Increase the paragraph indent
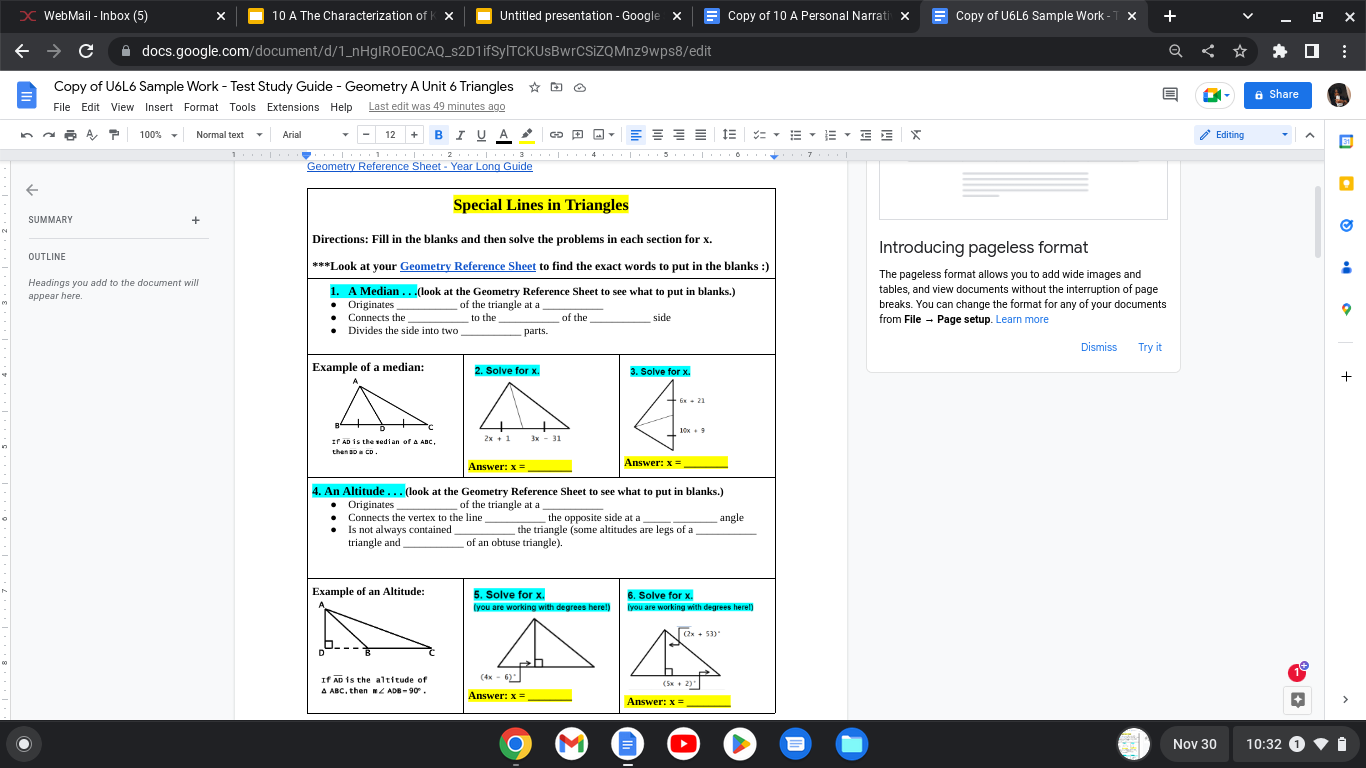Image resolution: width=1366 pixels, height=768 pixels. click(887, 135)
